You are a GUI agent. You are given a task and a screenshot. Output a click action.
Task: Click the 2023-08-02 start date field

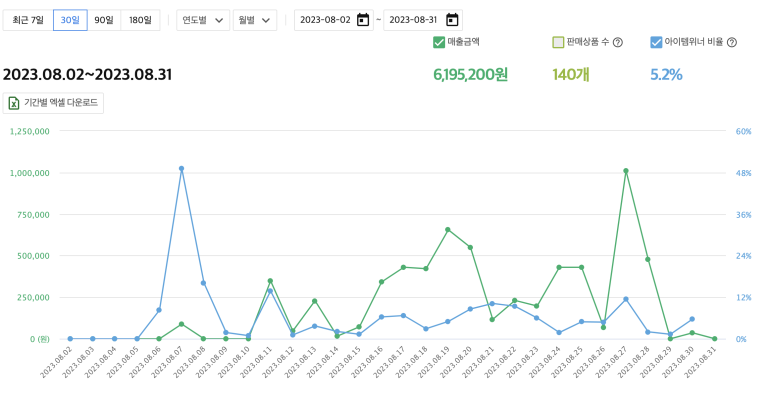point(334,20)
